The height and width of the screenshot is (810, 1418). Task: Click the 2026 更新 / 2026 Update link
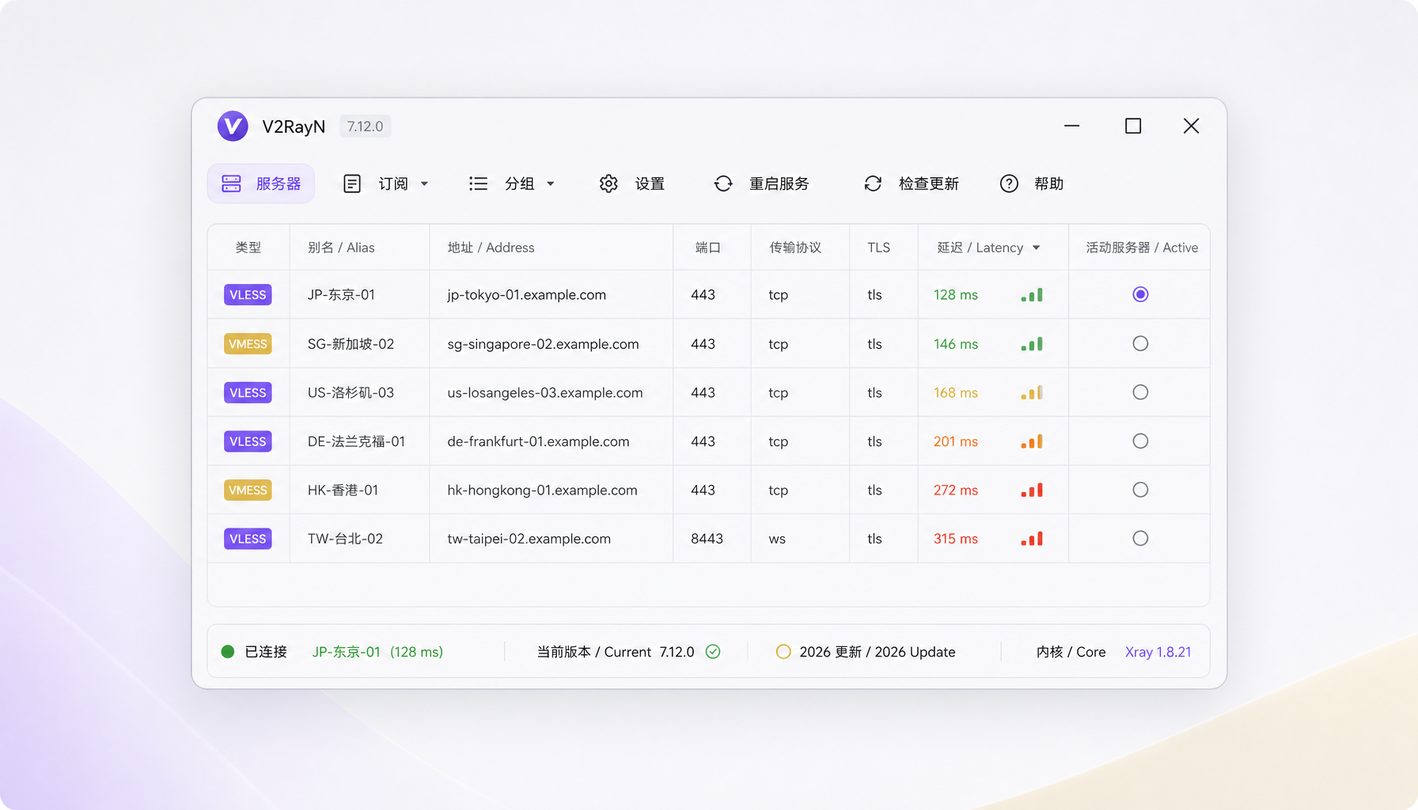(877, 652)
